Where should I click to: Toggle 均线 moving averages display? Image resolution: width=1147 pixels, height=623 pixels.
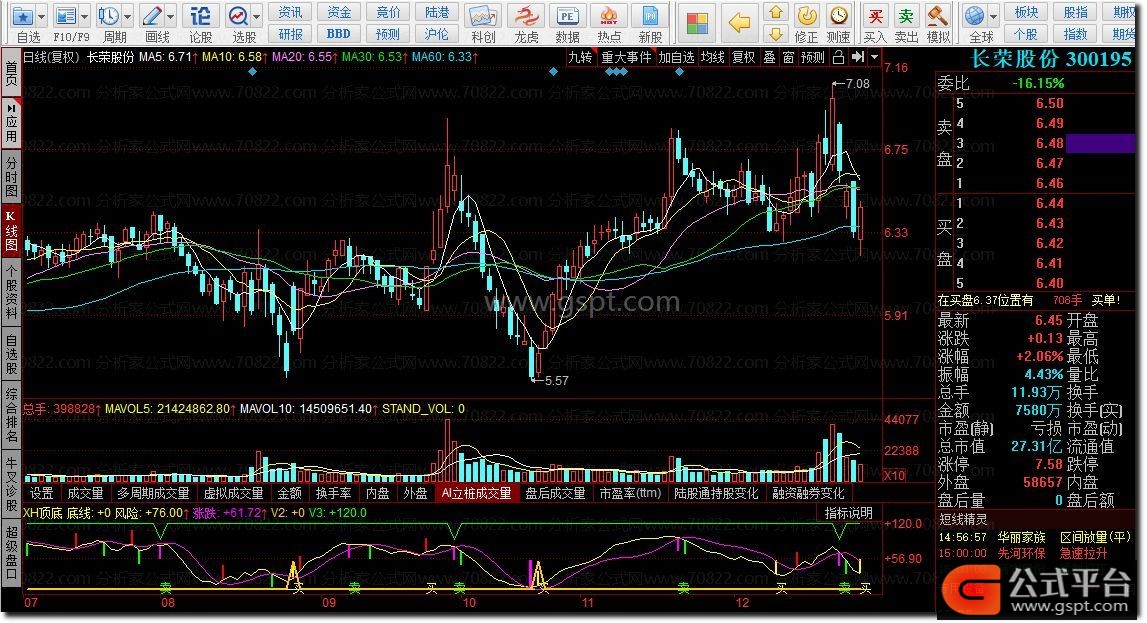pyautogui.click(x=712, y=57)
